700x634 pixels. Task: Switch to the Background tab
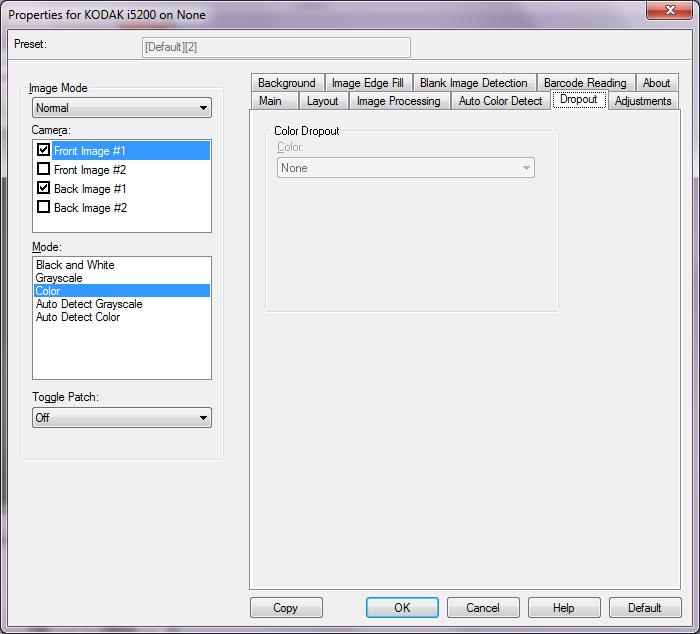coord(287,83)
